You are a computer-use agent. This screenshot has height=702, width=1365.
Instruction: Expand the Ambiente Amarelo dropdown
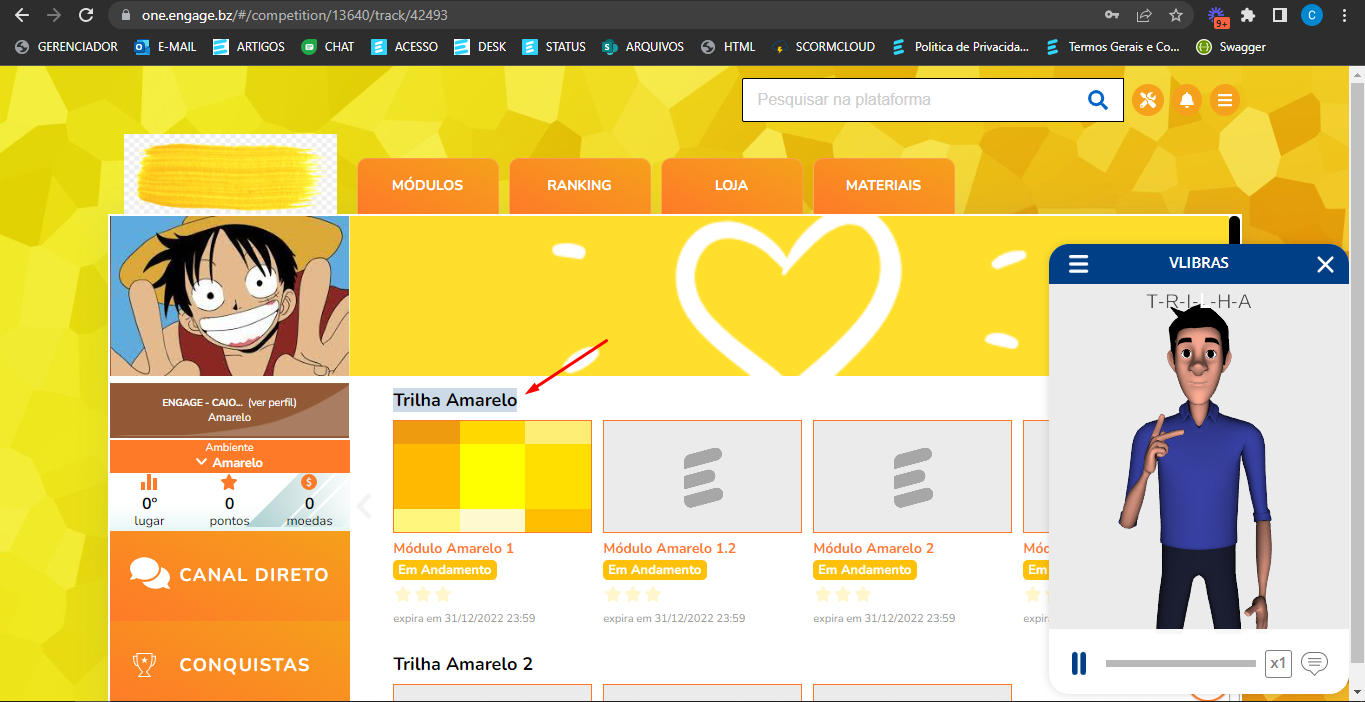pos(229,456)
